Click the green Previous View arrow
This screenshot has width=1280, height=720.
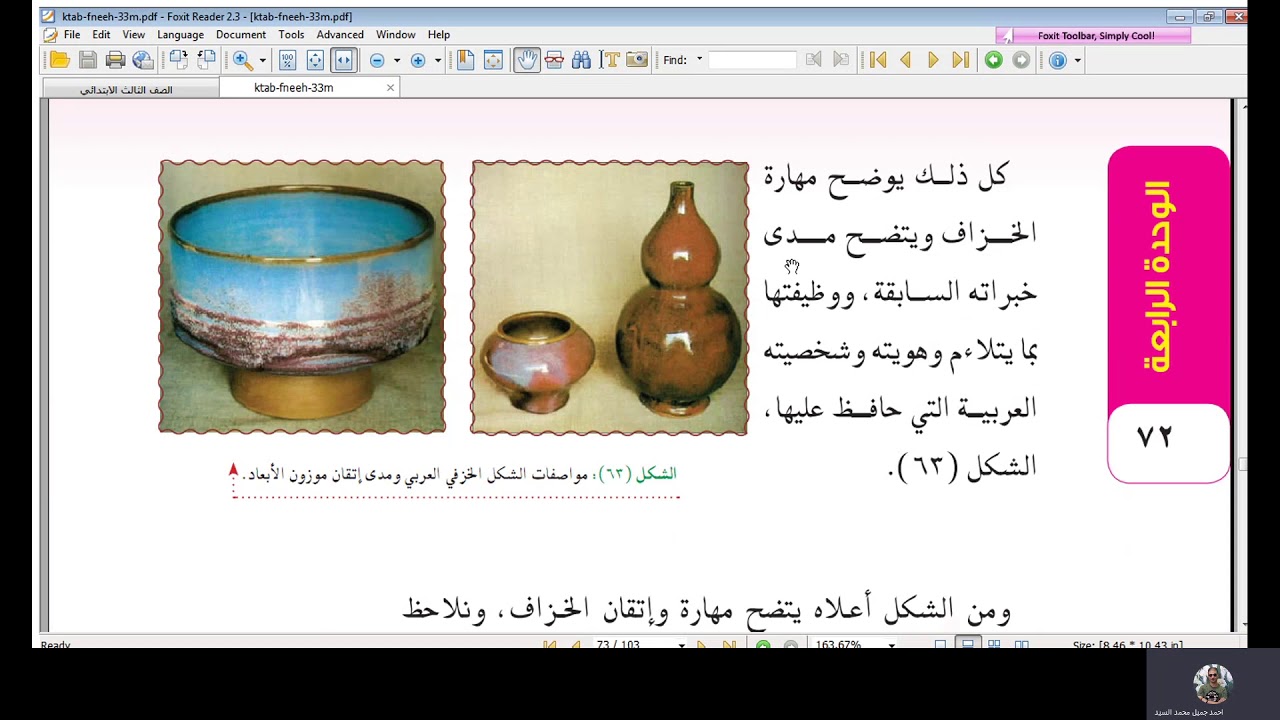click(x=994, y=60)
